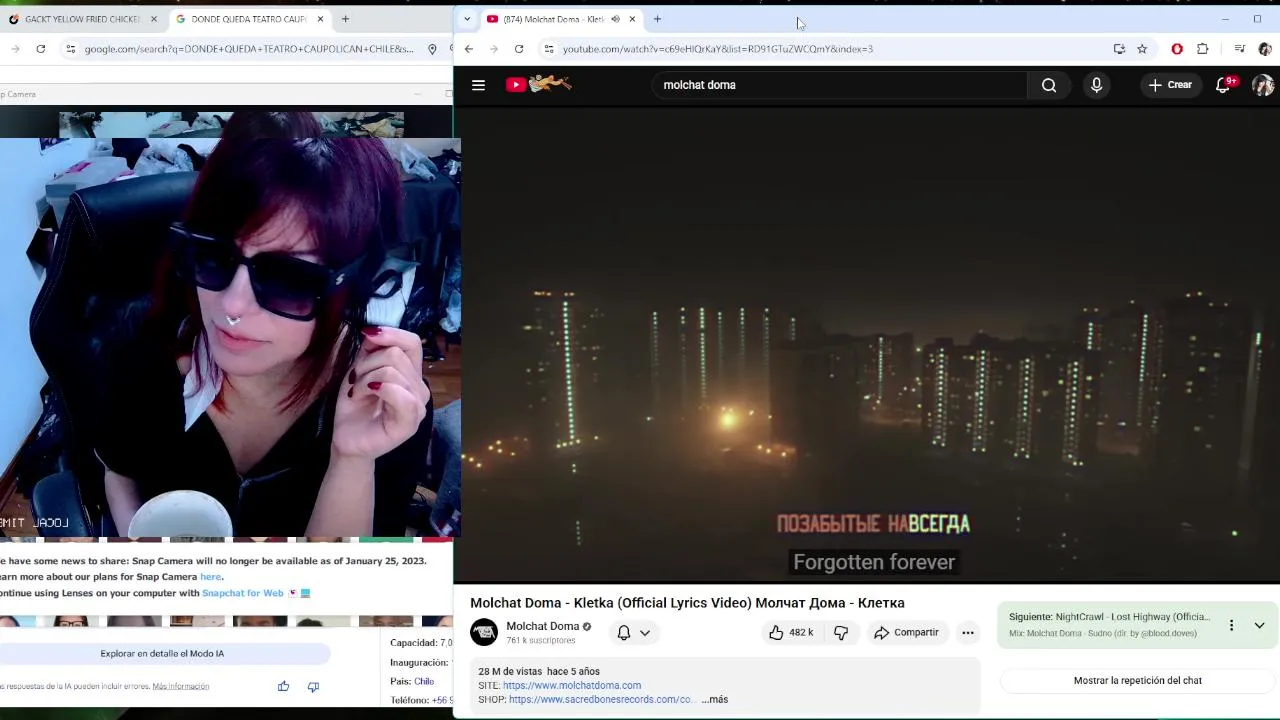Toggle the channel notification bell for Molchat Doma

click(x=623, y=632)
